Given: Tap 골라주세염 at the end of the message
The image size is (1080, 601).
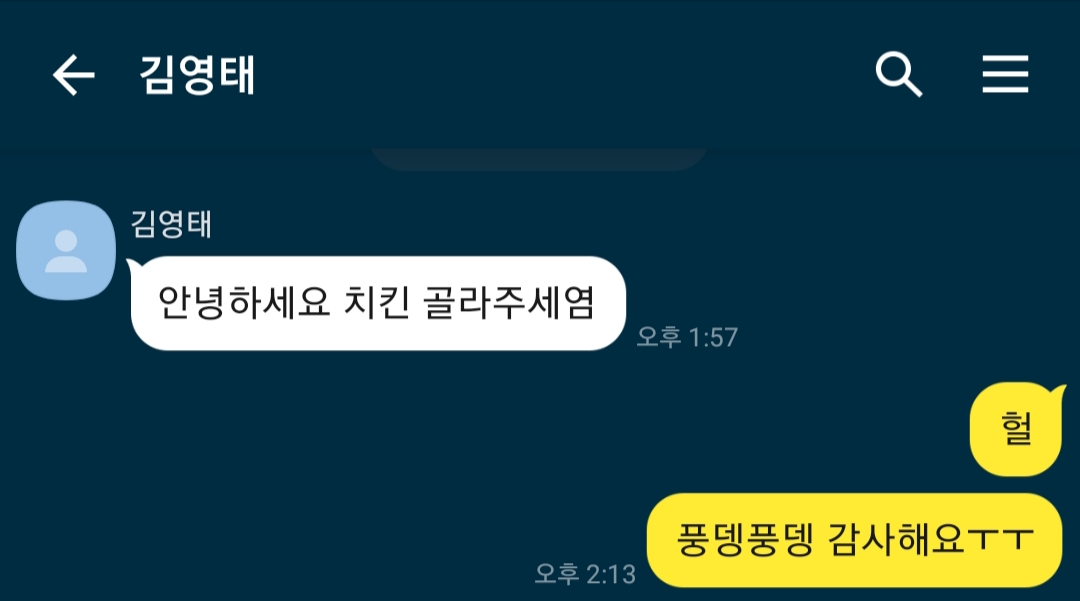Looking at the screenshot, I should (x=508, y=302).
